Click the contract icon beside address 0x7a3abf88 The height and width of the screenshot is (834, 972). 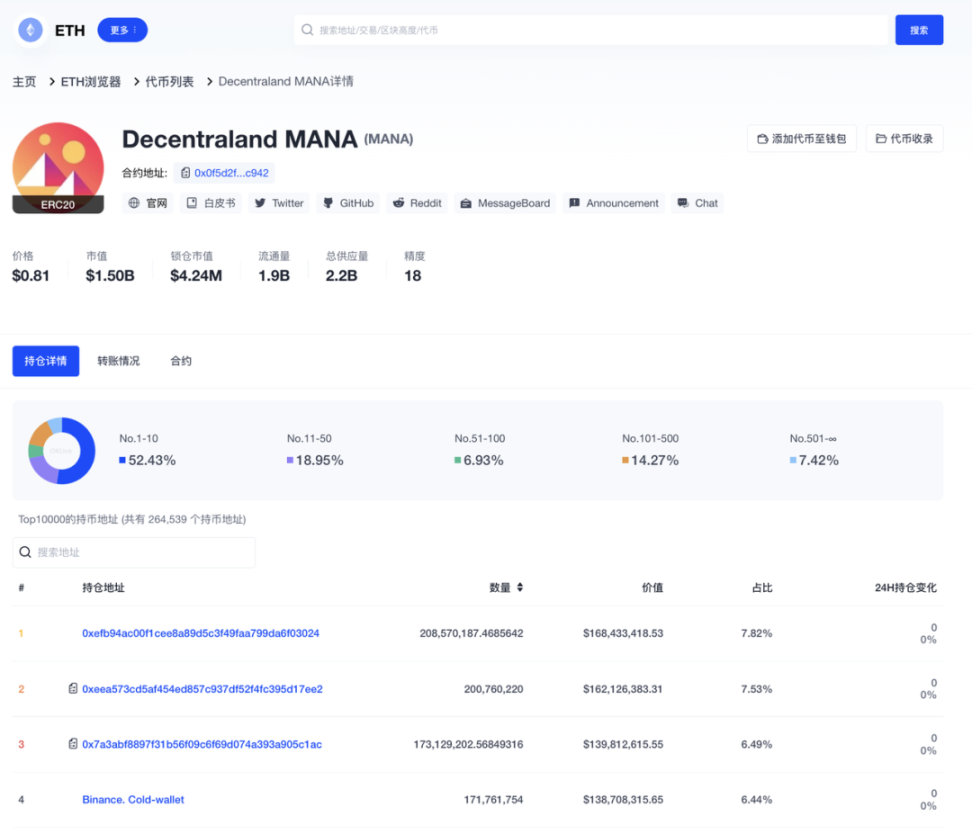pos(73,744)
